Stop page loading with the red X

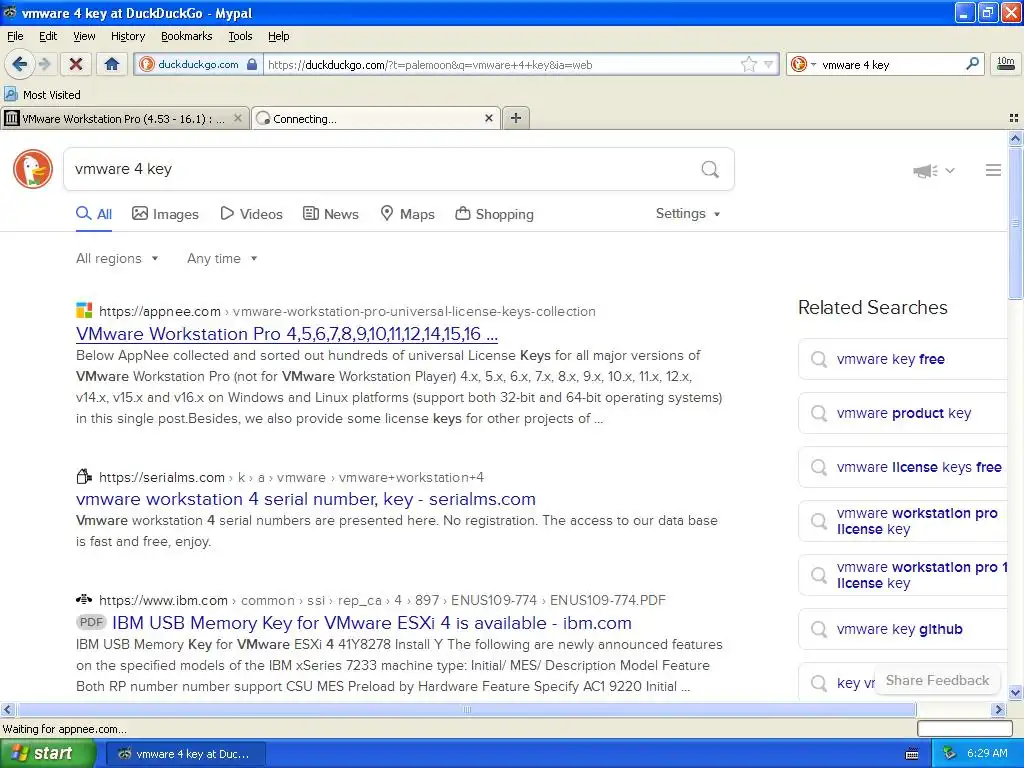point(76,64)
